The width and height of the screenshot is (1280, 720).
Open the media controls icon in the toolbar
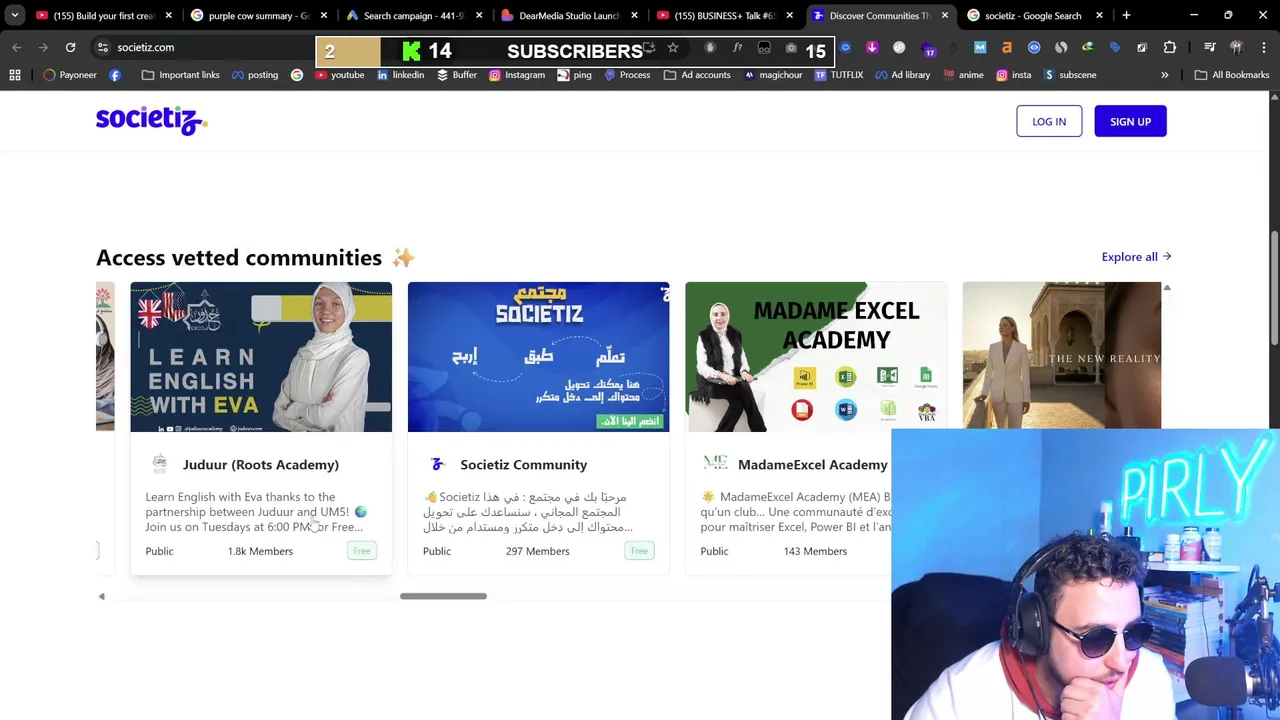[x=1210, y=47]
